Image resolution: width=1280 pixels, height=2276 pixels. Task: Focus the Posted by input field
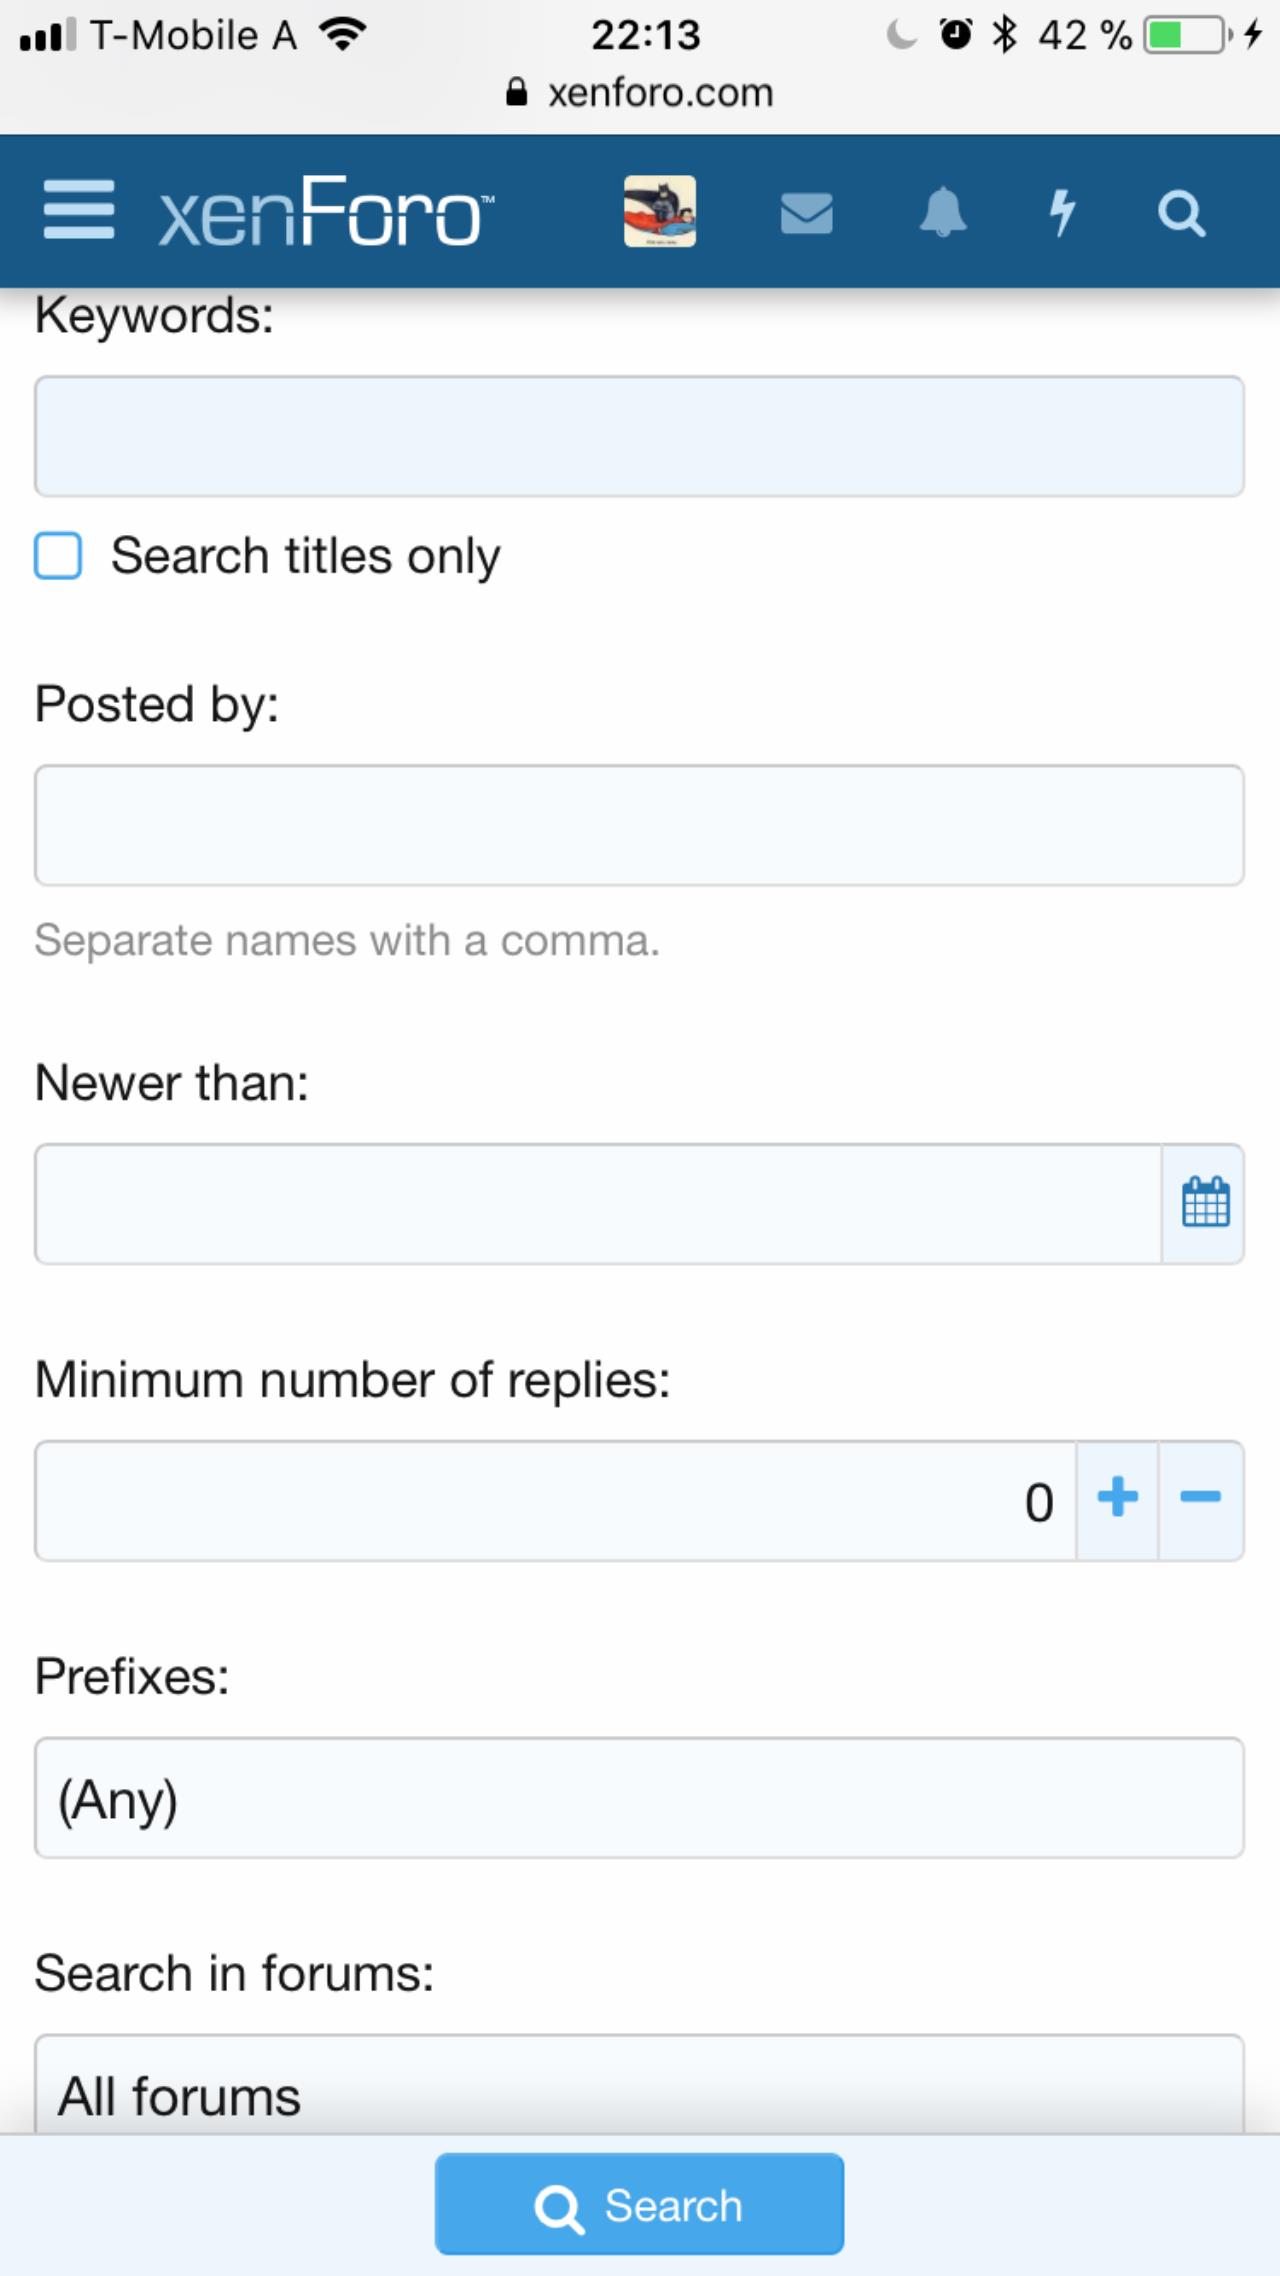[639, 826]
